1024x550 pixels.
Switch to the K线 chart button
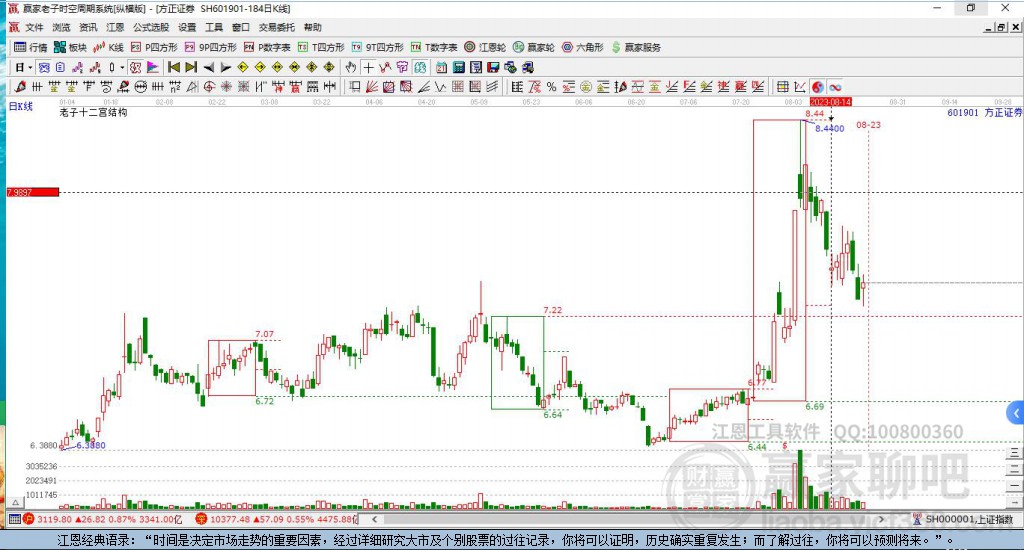coord(108,47)
